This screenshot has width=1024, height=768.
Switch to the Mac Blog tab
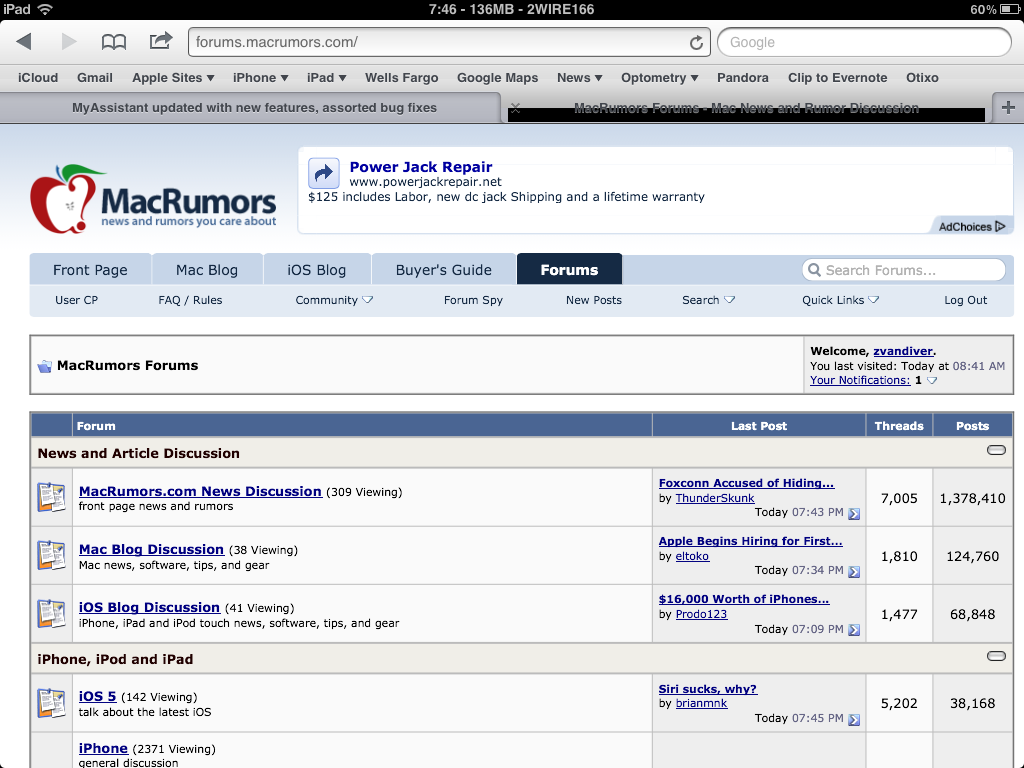[x=207, y=270]
